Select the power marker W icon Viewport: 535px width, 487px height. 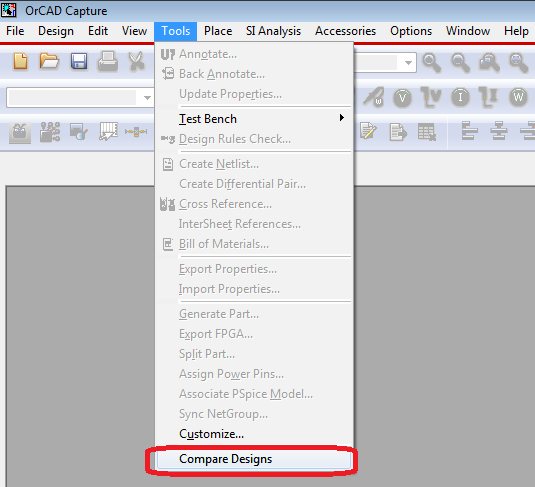click(518, 98)
